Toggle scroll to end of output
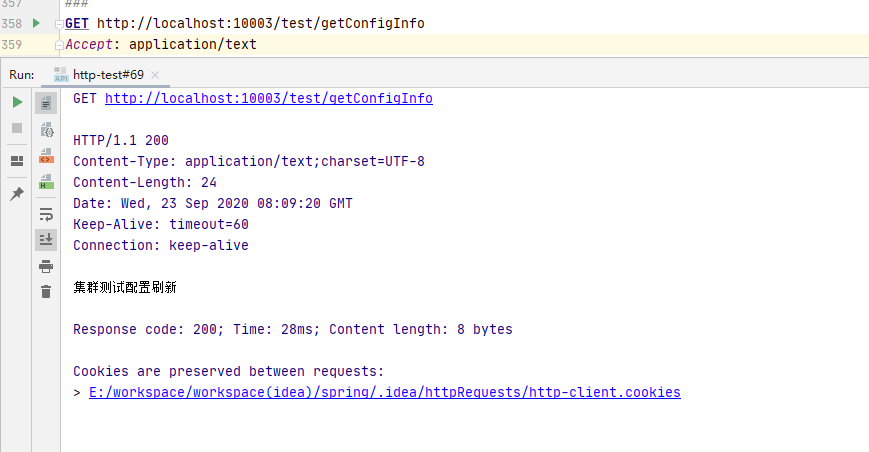Image resolution: width=869 pixels, height=452 pixels. coord(46,240)
